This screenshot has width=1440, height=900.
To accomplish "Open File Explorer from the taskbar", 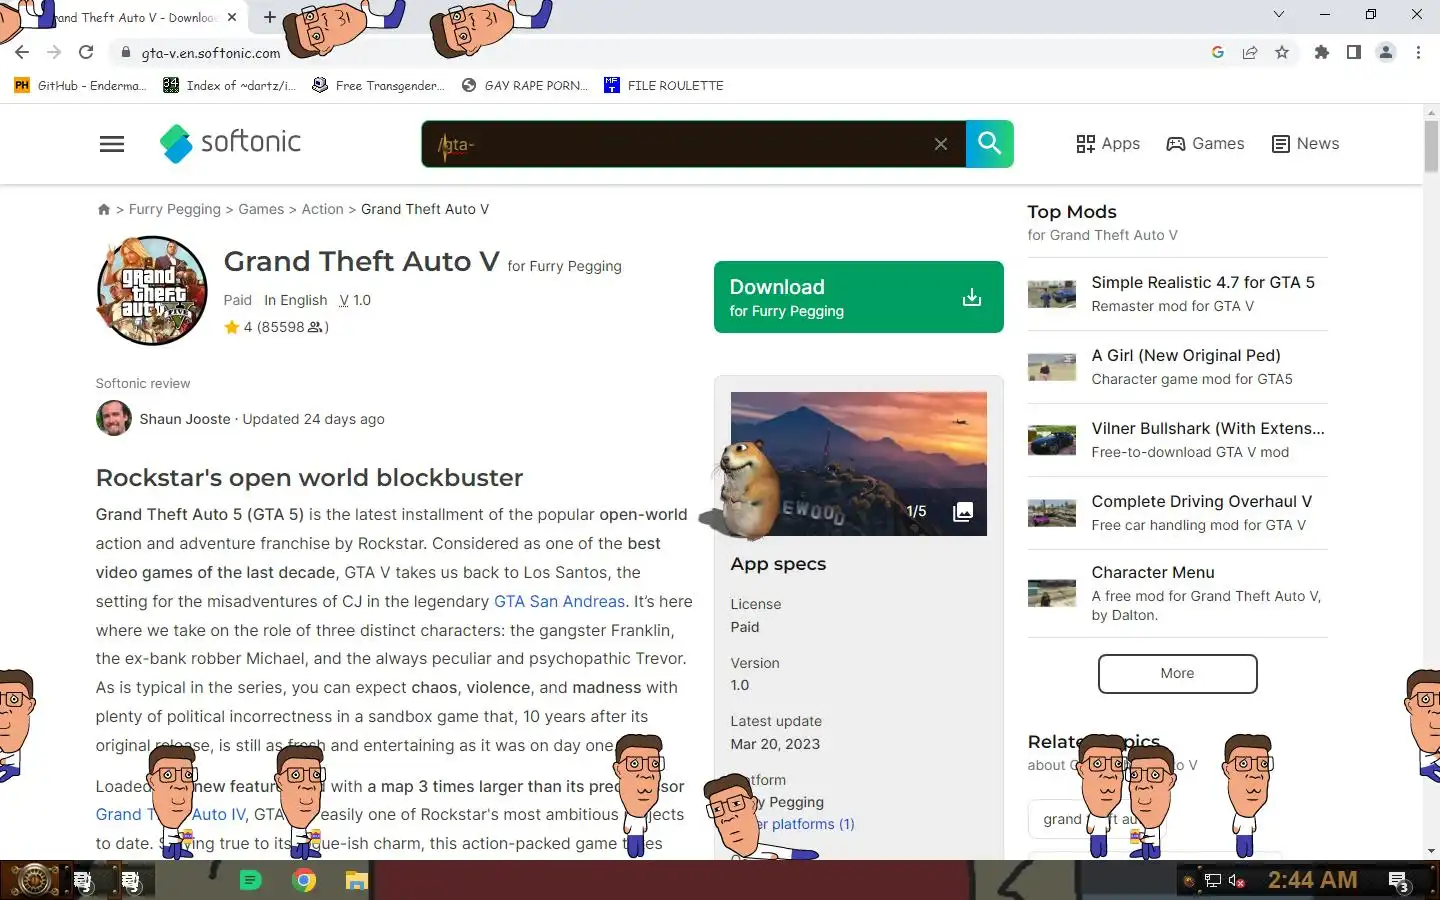I will tap(356, 880).
